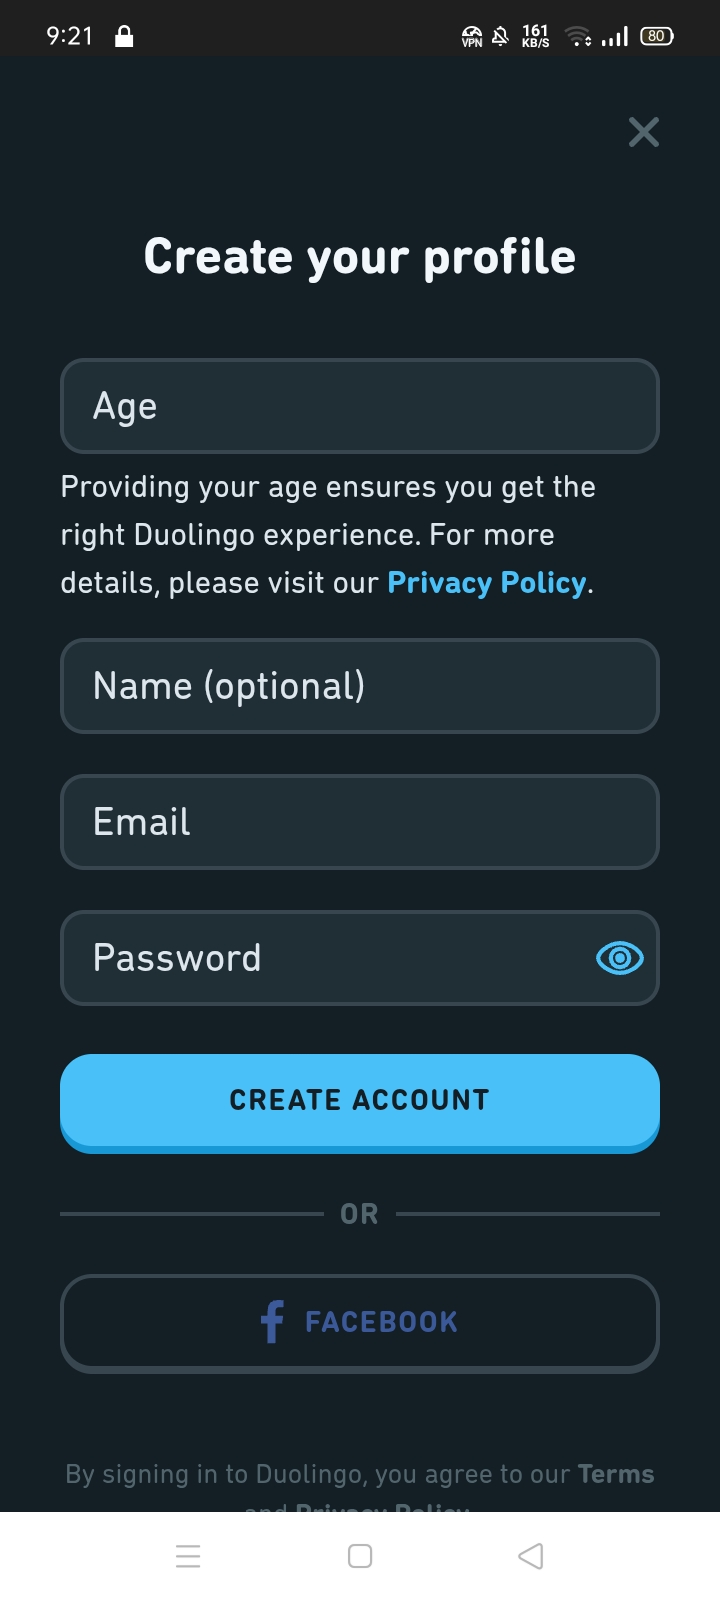This screenshot has height=1600, width=720.
Task: Close the Create your profile screen
Action: [x=644, y=132]
